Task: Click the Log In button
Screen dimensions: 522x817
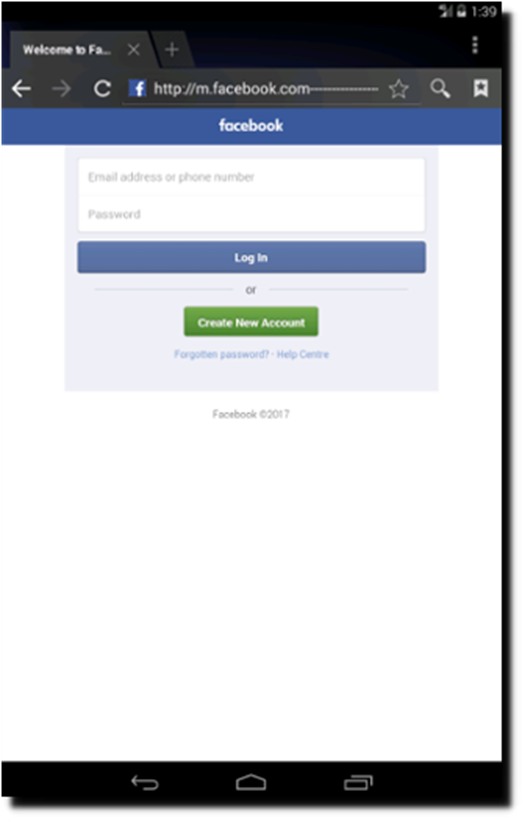Action: click(251, 257)
